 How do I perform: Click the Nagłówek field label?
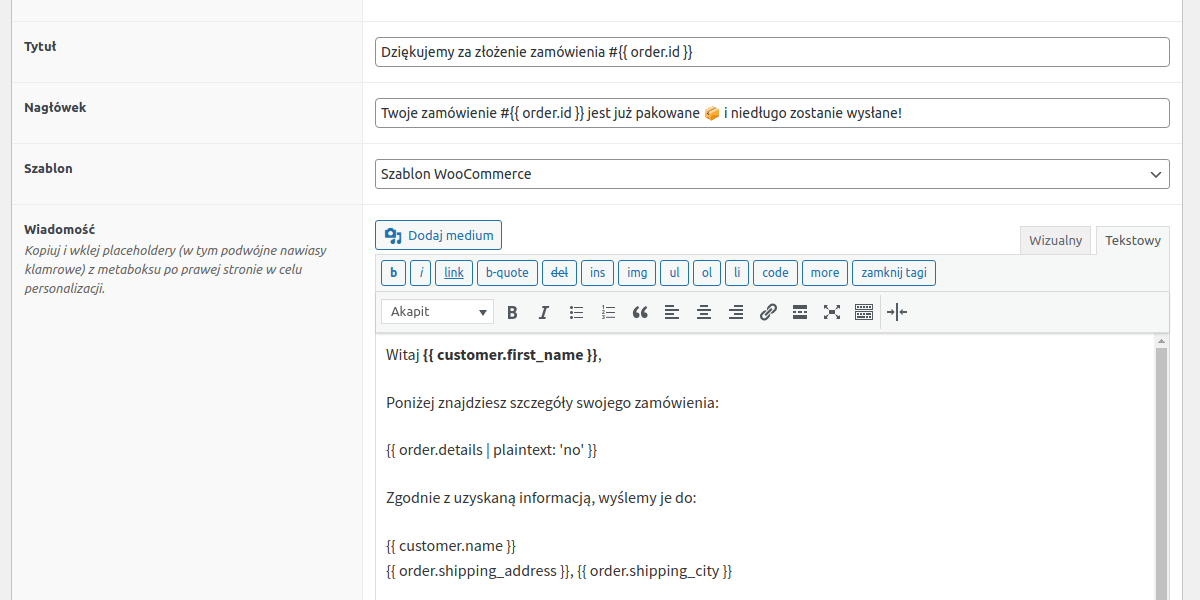pos(55,107)
